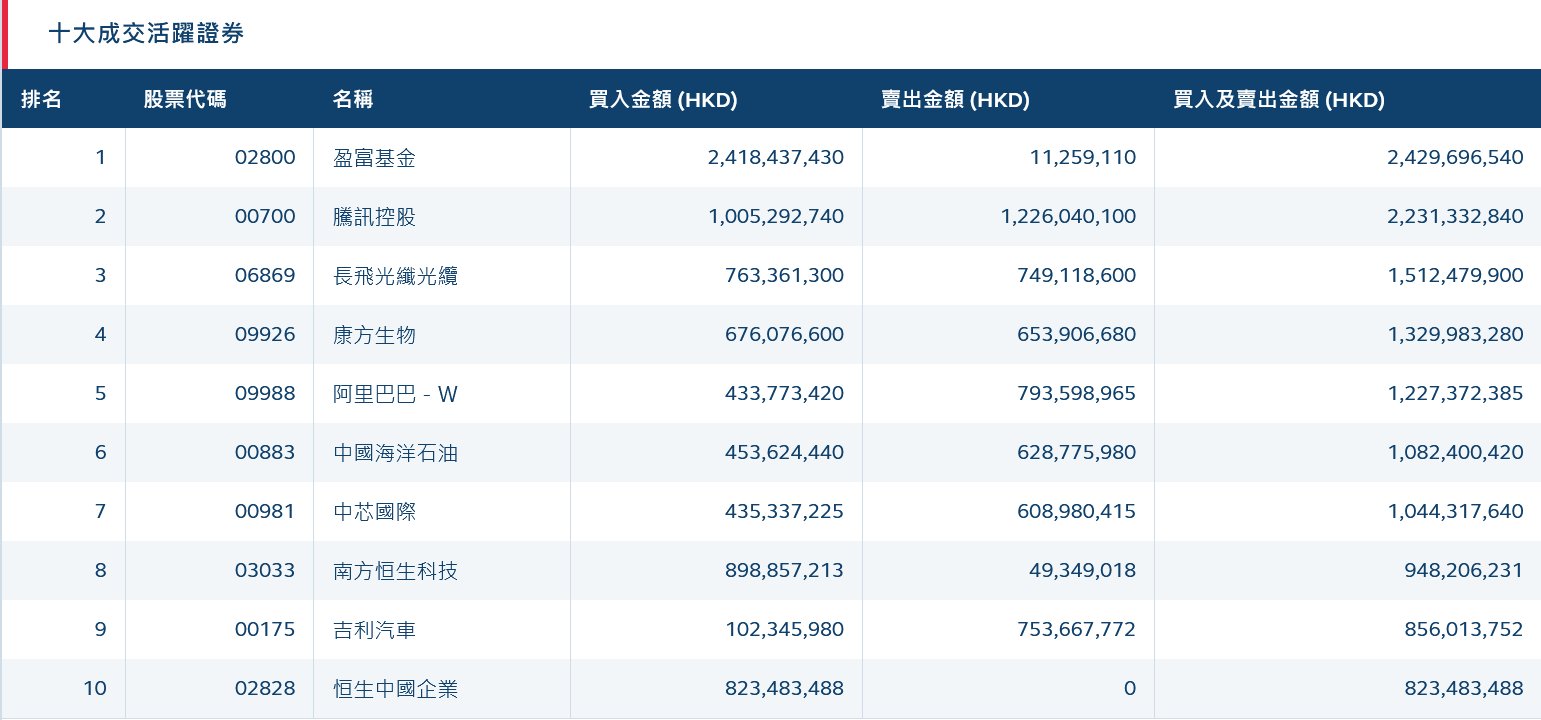Click the 名稱 column header
The width and height of the screenshot is (1541, 720).
coord(353,100)
